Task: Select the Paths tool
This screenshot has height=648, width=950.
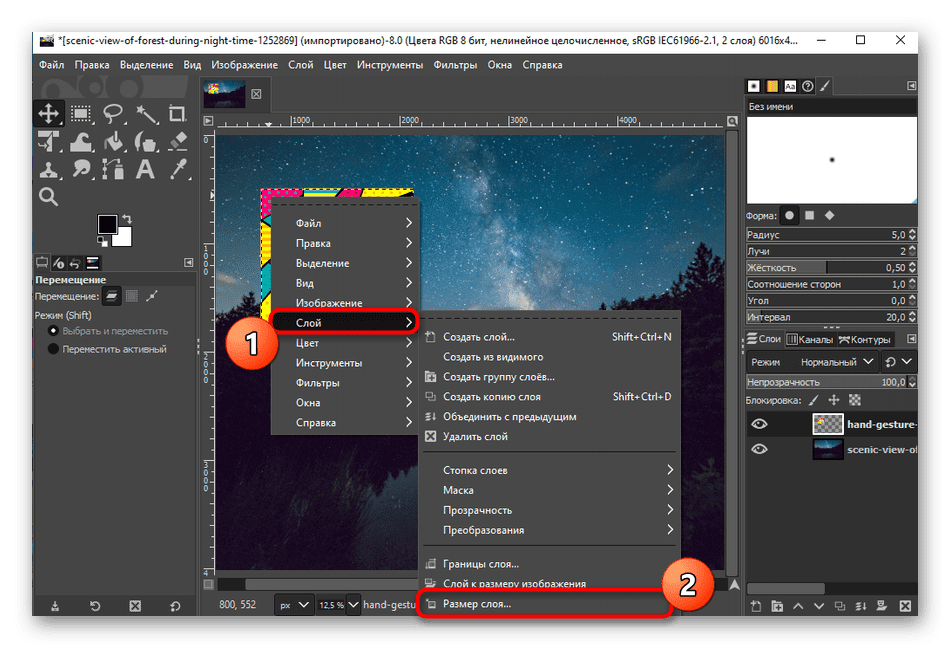Action: point(113,169)
